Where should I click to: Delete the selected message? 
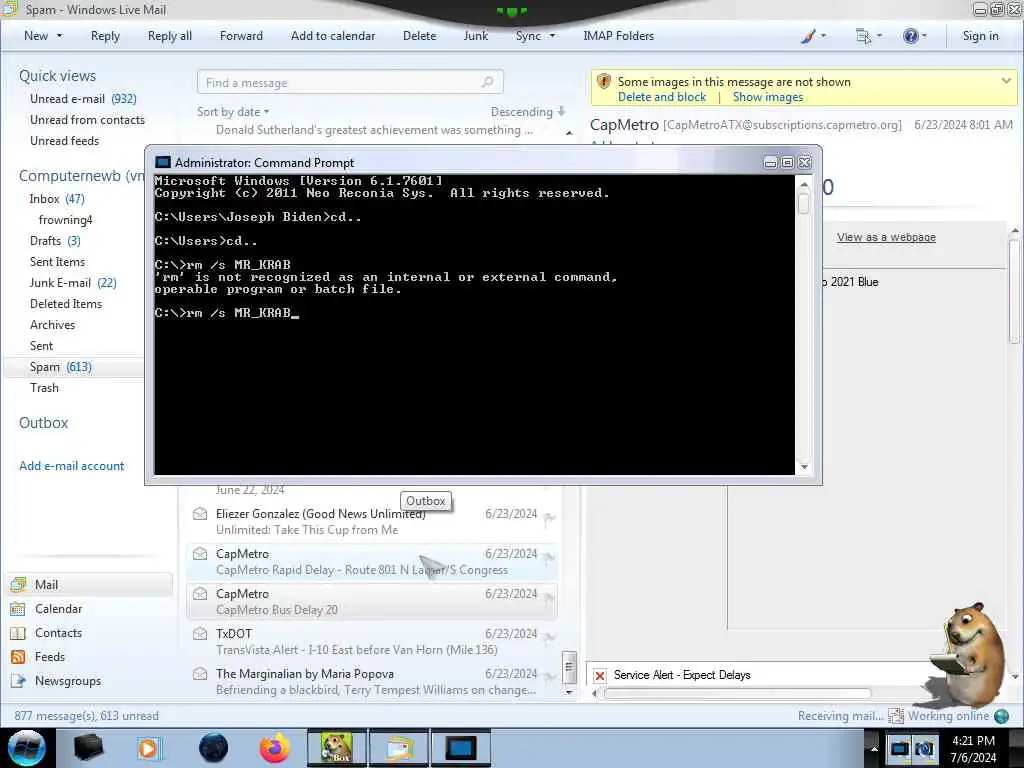click(419, 36)
